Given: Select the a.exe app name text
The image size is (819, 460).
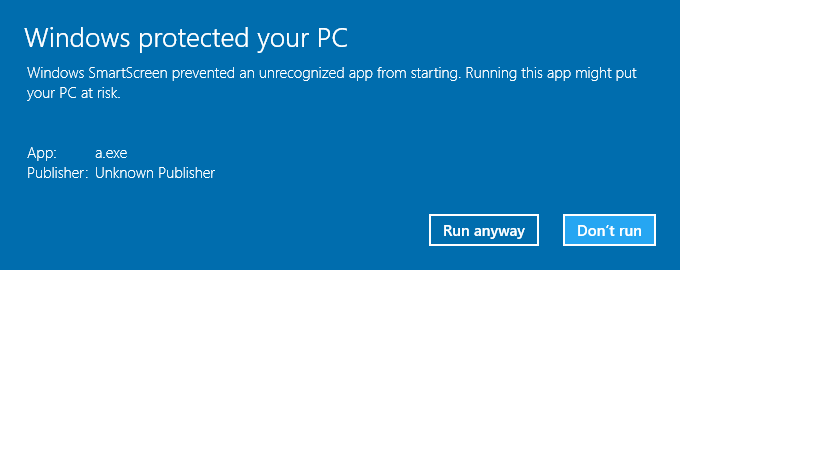Looking at the screenshot, I should tap(111, 153).
